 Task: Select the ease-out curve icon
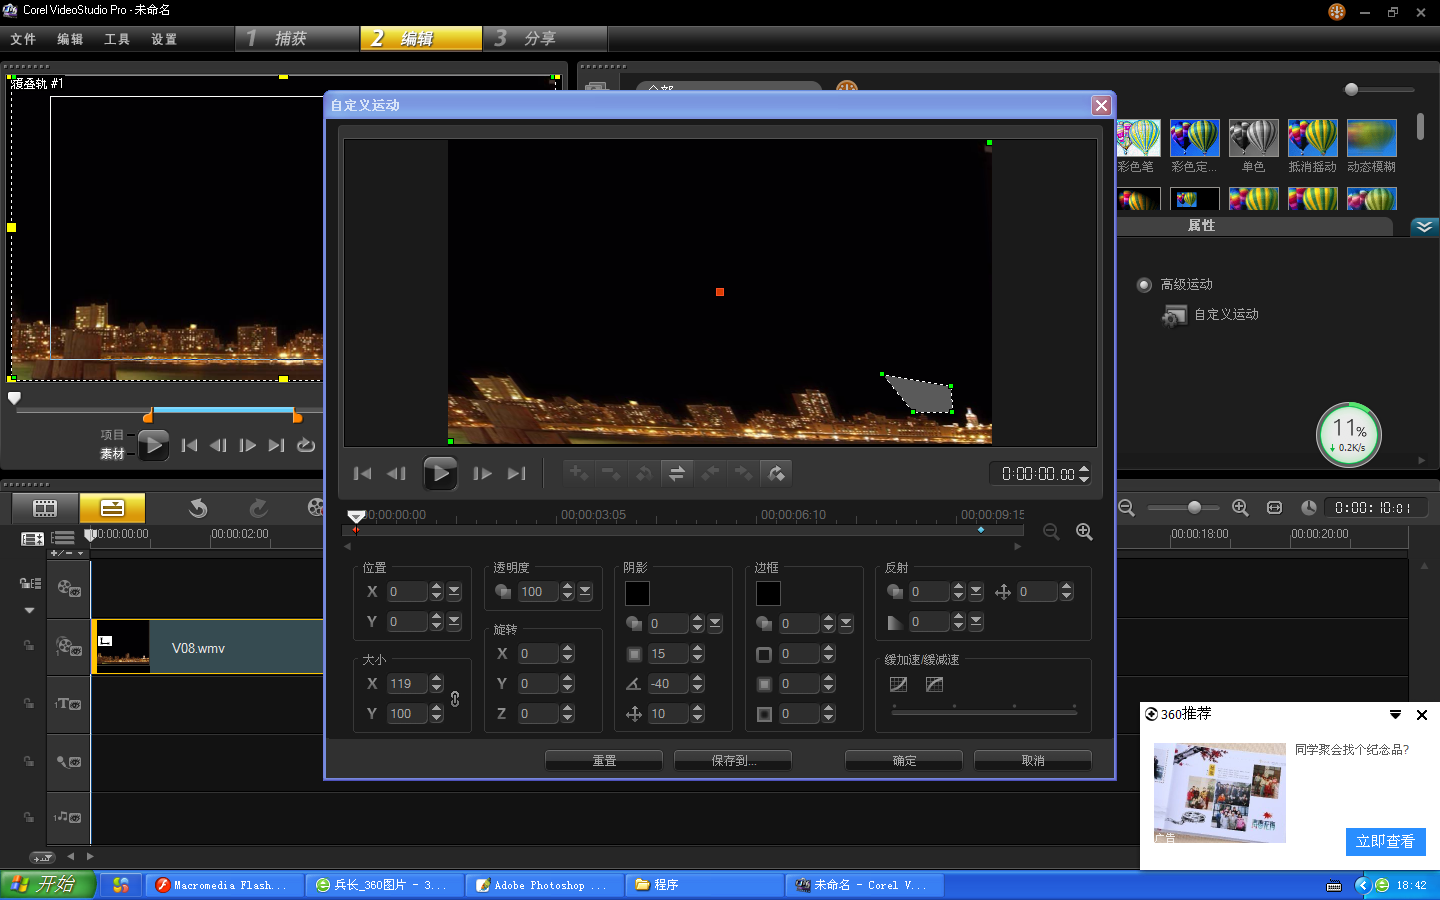(934, 684)
